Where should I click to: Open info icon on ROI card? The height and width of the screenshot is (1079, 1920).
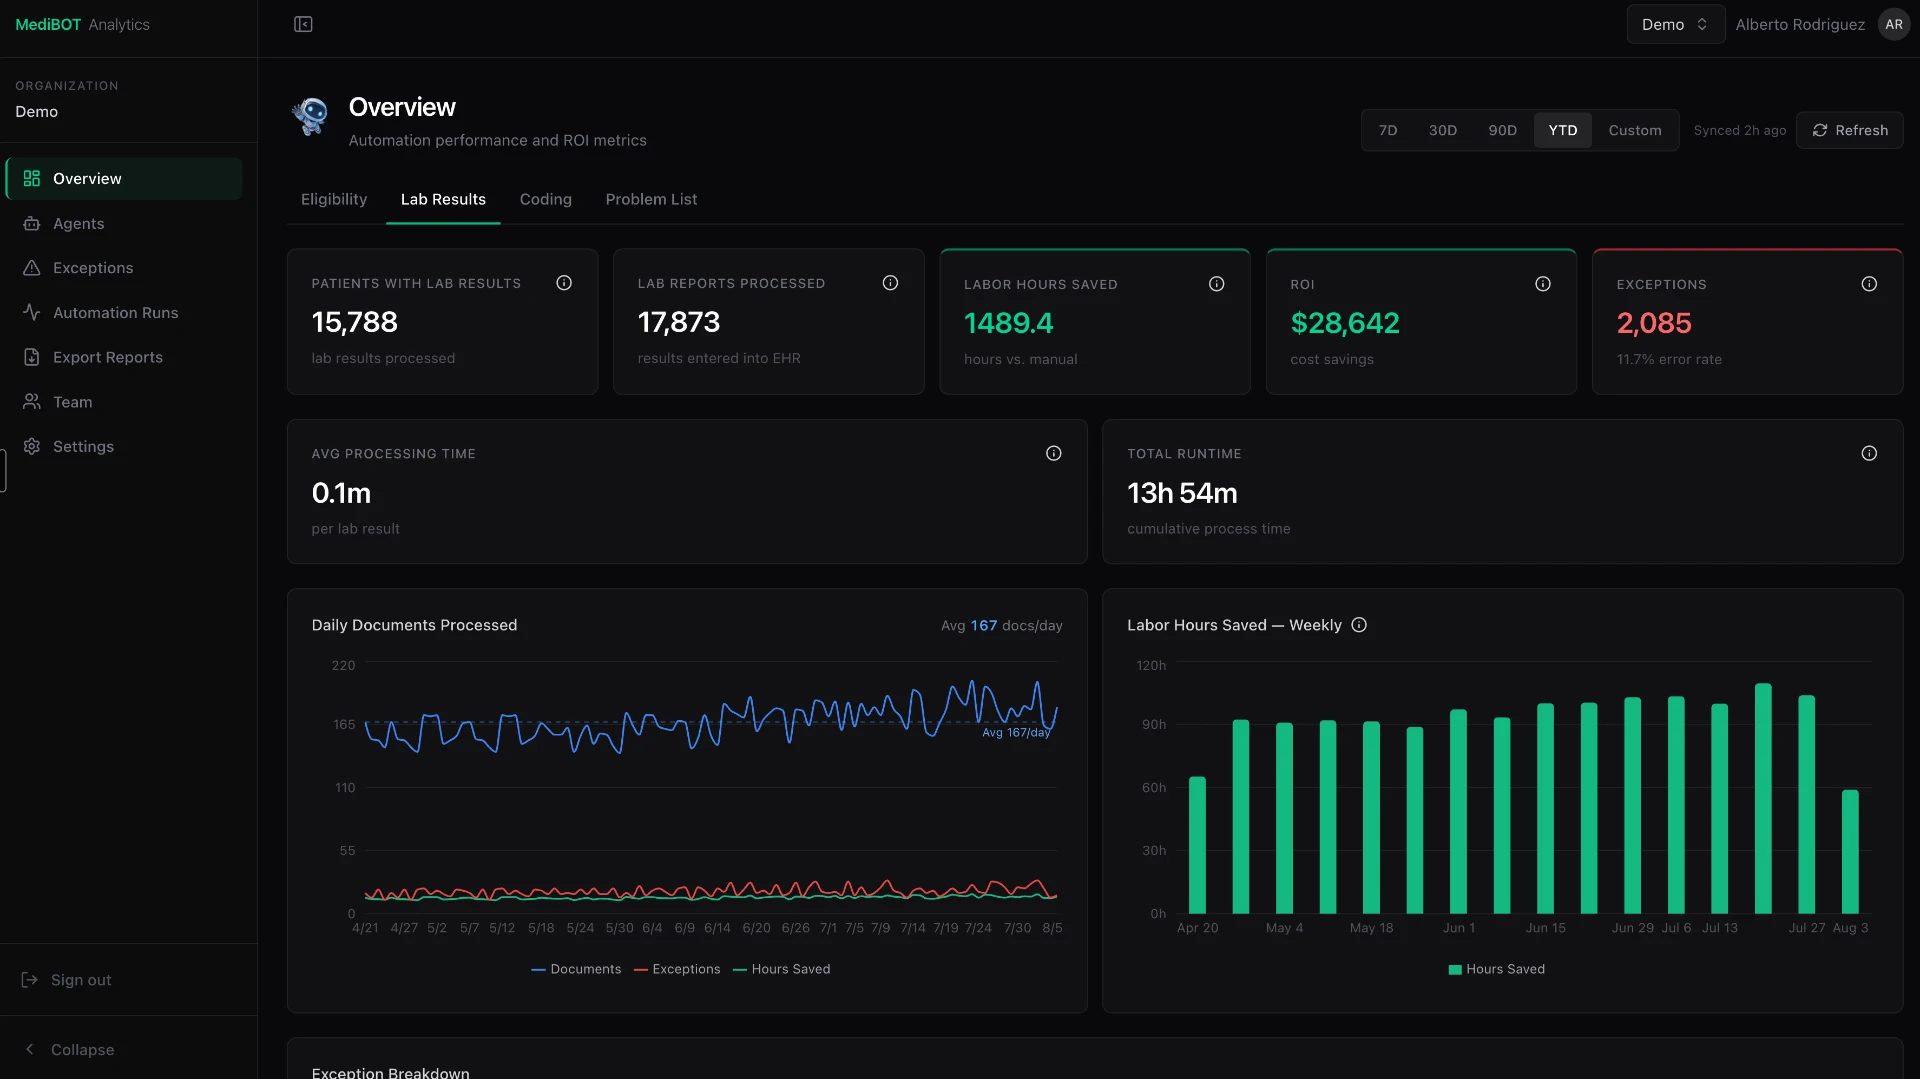(1543, 284)
